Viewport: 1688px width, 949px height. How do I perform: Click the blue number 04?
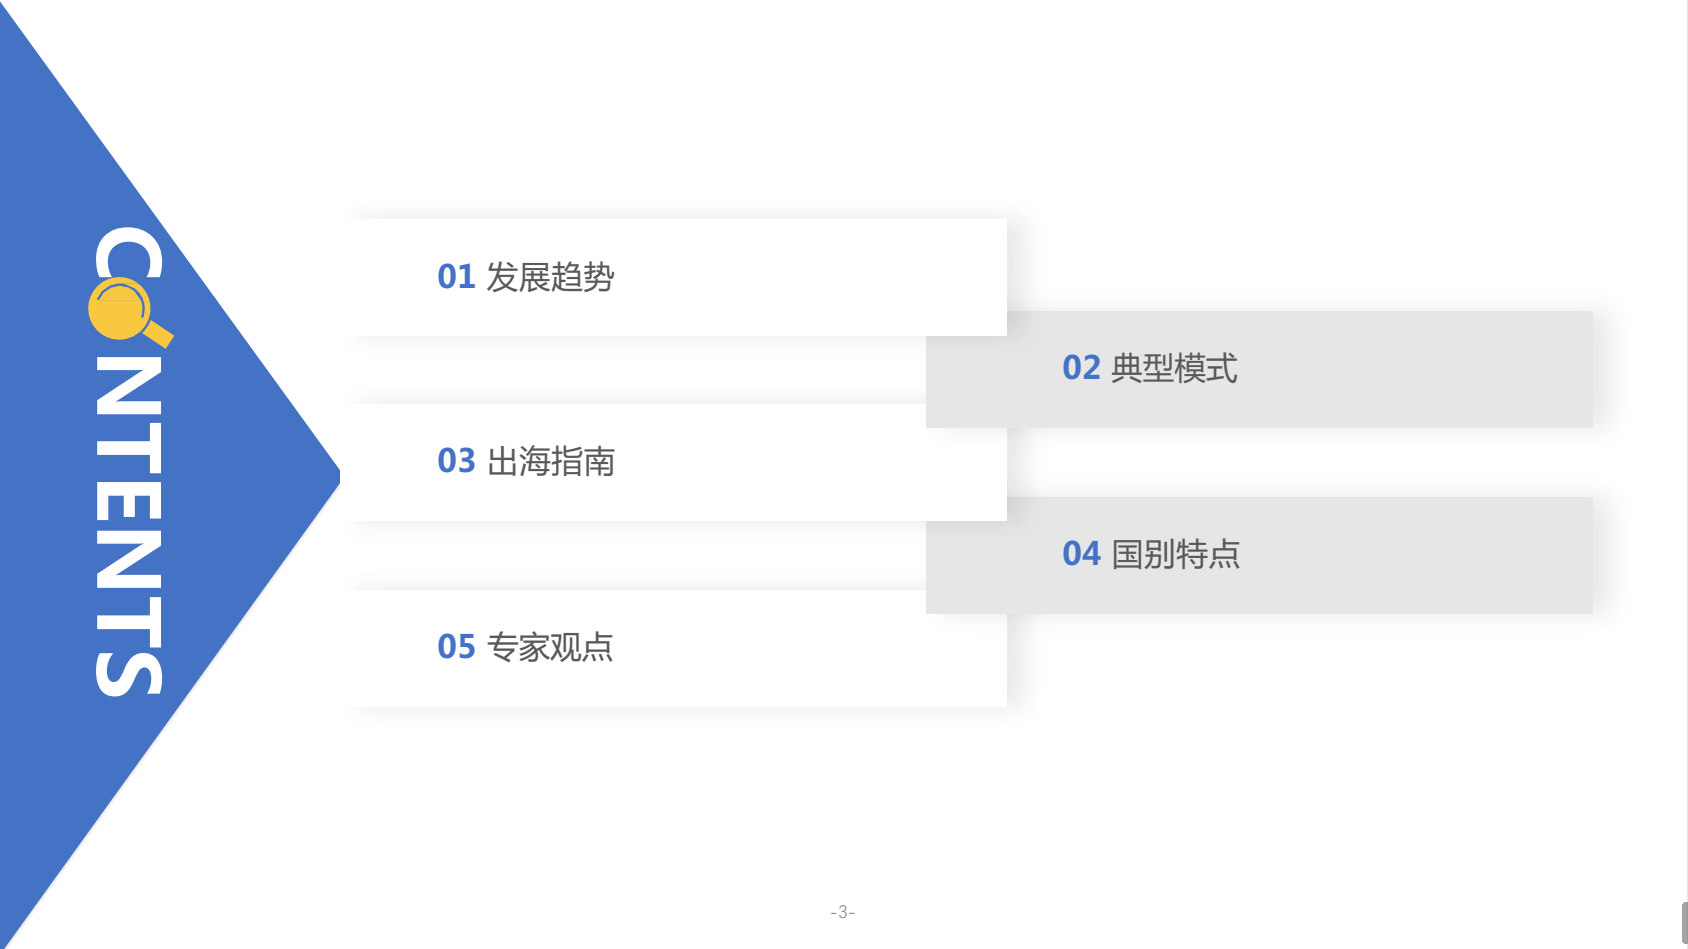(x=1081, y=554)
